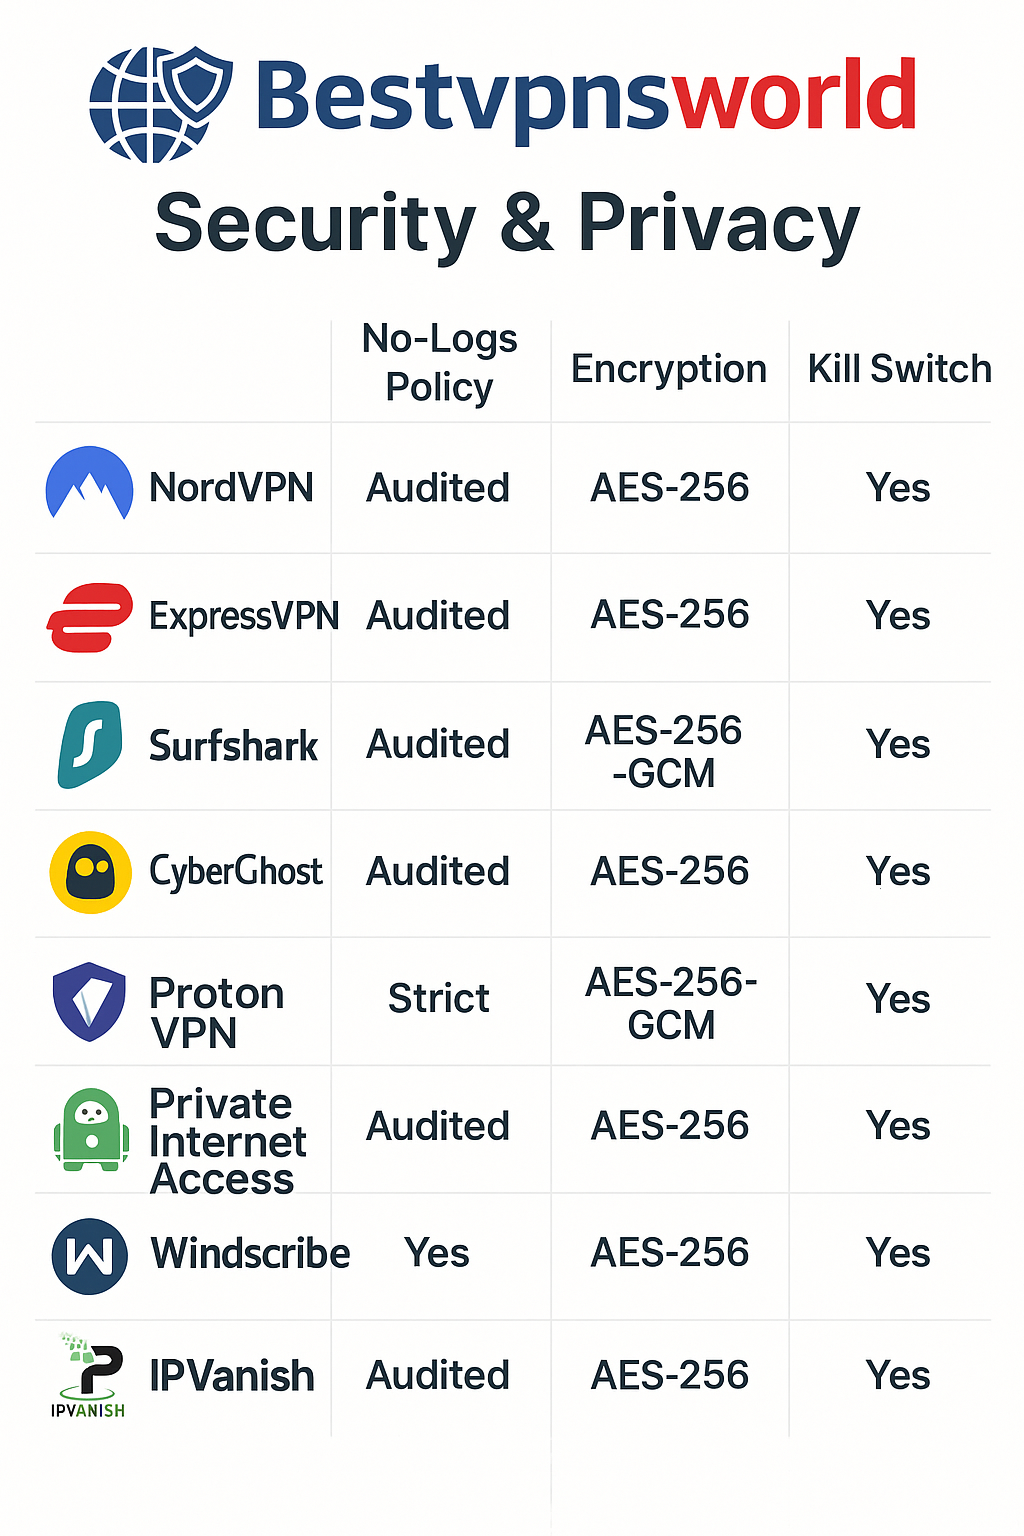This screenshot has width=1024, height=1536.
Task: Click the green Private Internet Access robot icon
Action: pos(91,1129)
